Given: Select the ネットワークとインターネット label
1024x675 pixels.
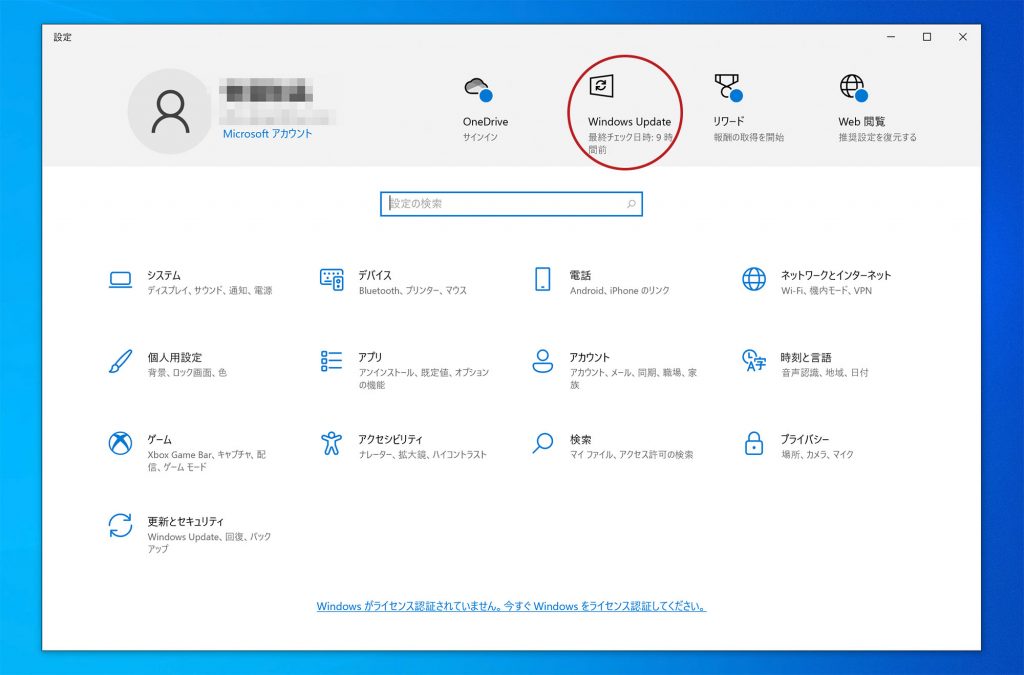Looking at the screenshot, I should click(x=836, y=275).
